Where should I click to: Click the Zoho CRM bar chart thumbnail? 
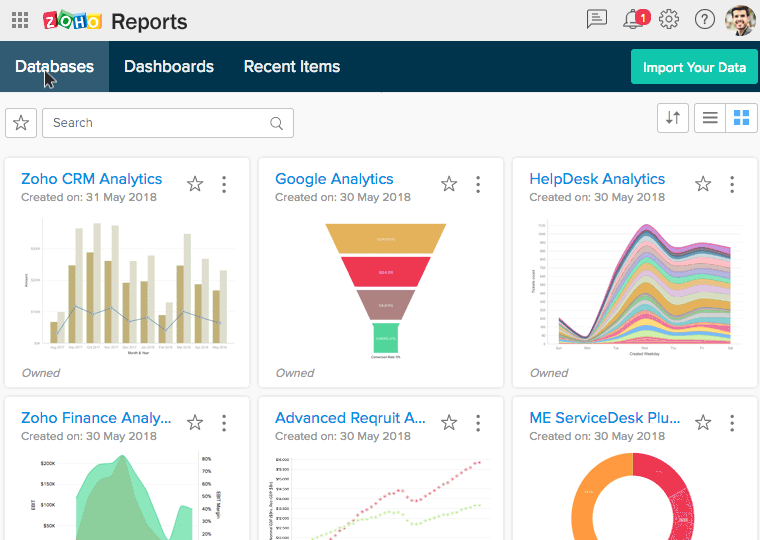pyautogui.click(x=129, y=286)
